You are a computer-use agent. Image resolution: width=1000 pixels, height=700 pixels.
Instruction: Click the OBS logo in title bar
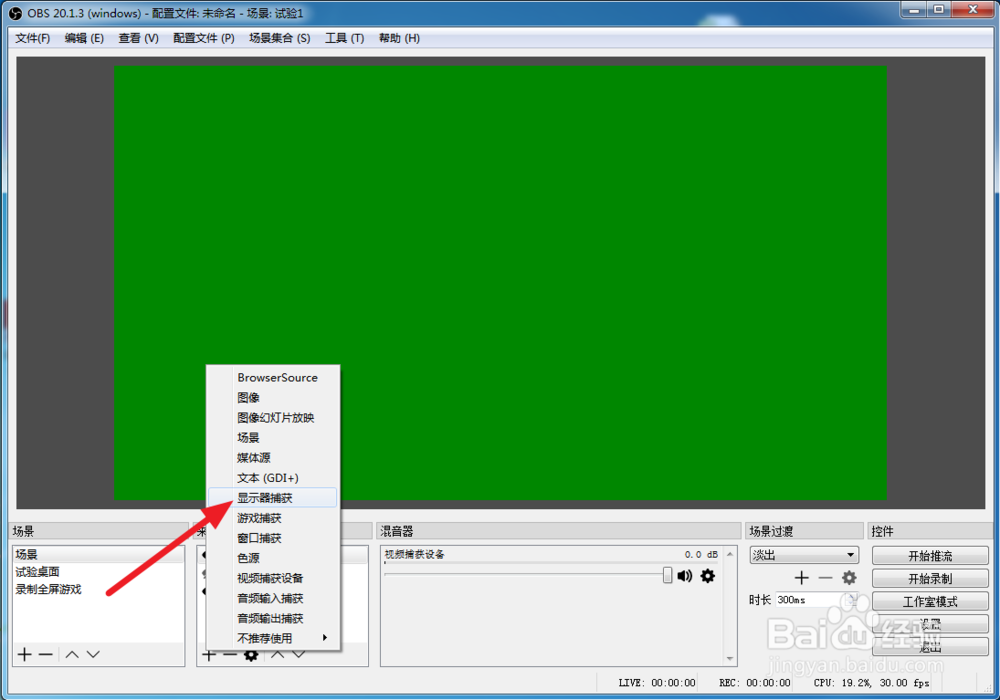click(x=15, y=13)
